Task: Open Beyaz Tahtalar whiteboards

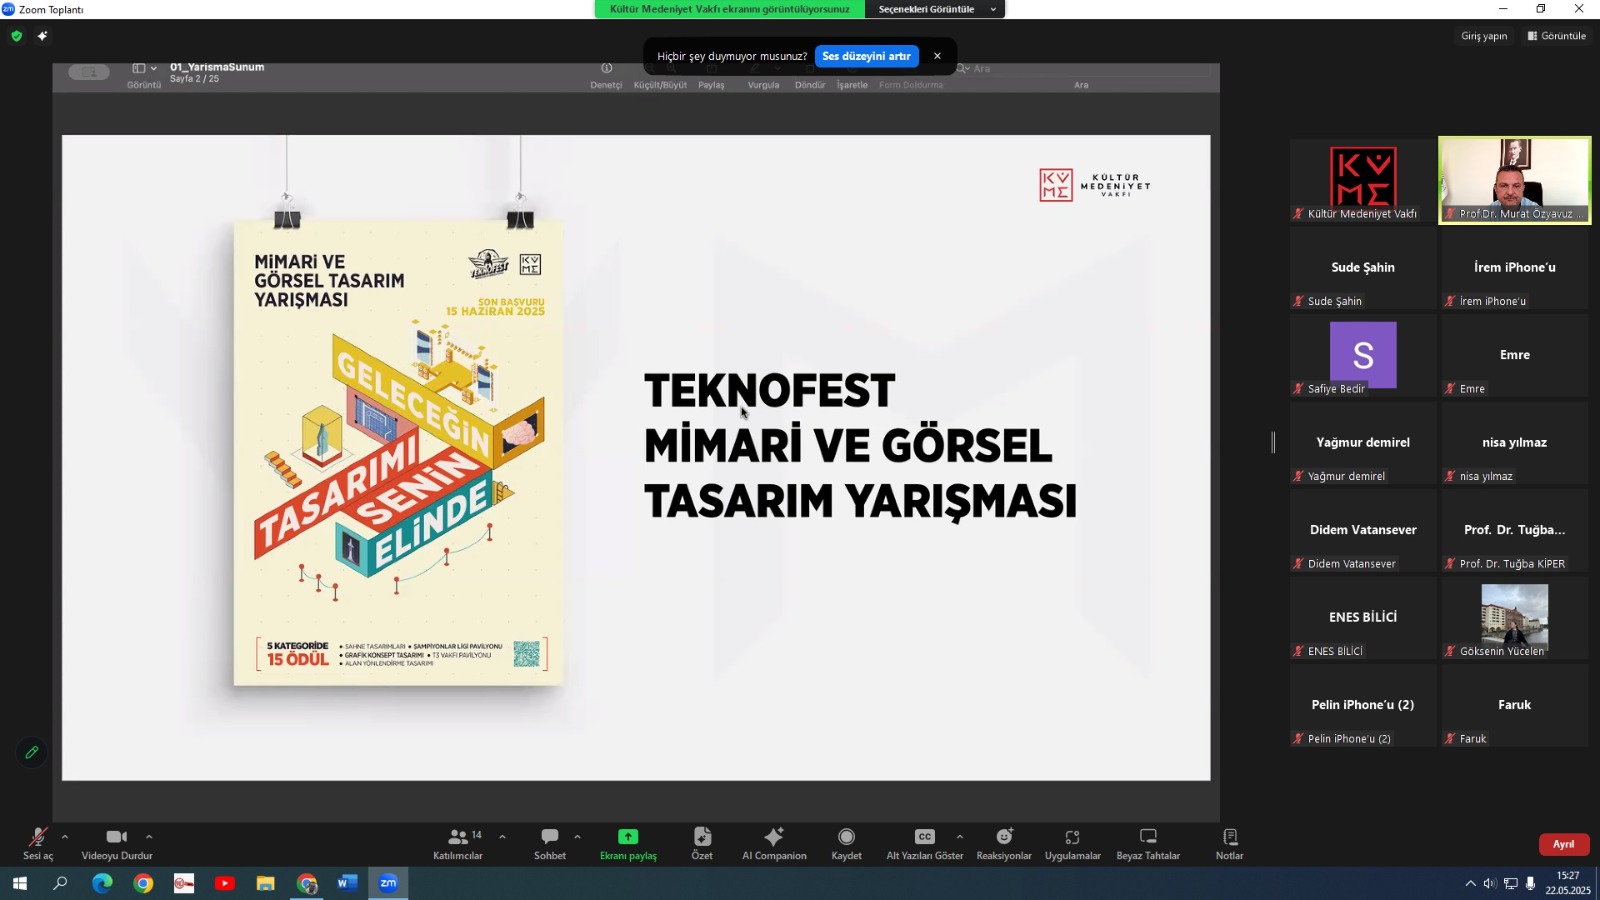Action: pyautogui.click(x=1148, y=843)
